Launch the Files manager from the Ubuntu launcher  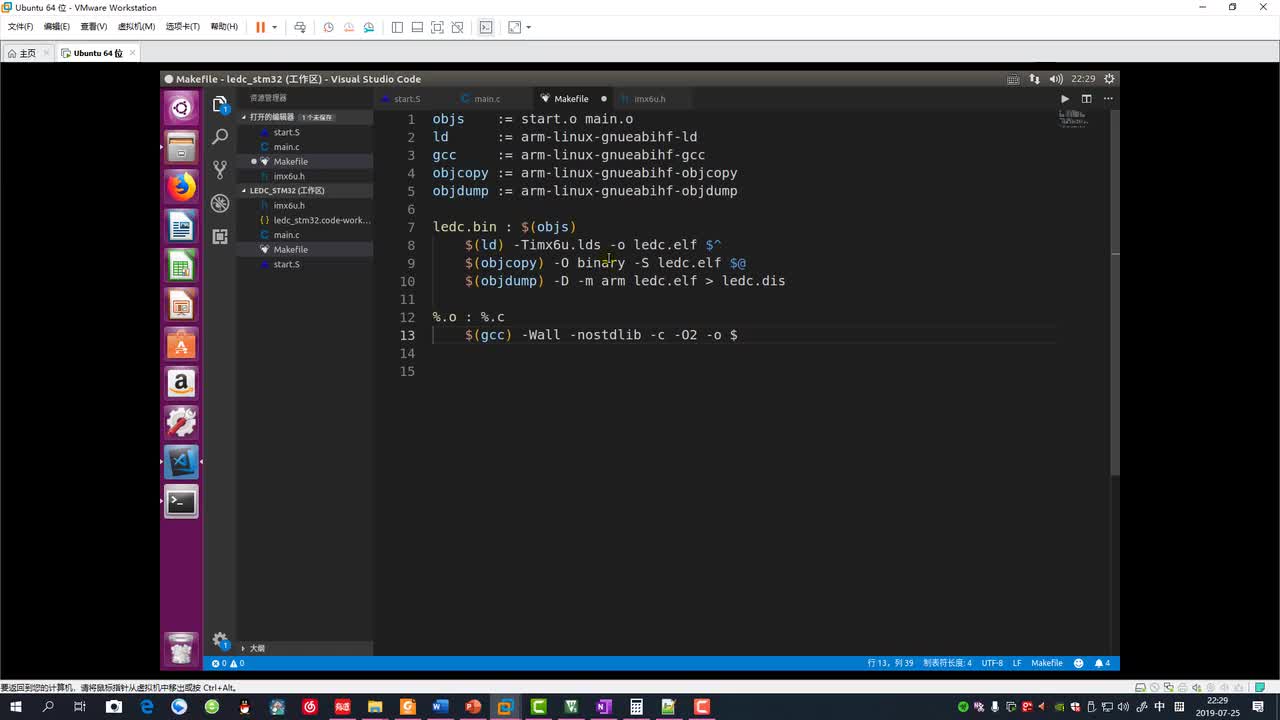tap(181, 148)
